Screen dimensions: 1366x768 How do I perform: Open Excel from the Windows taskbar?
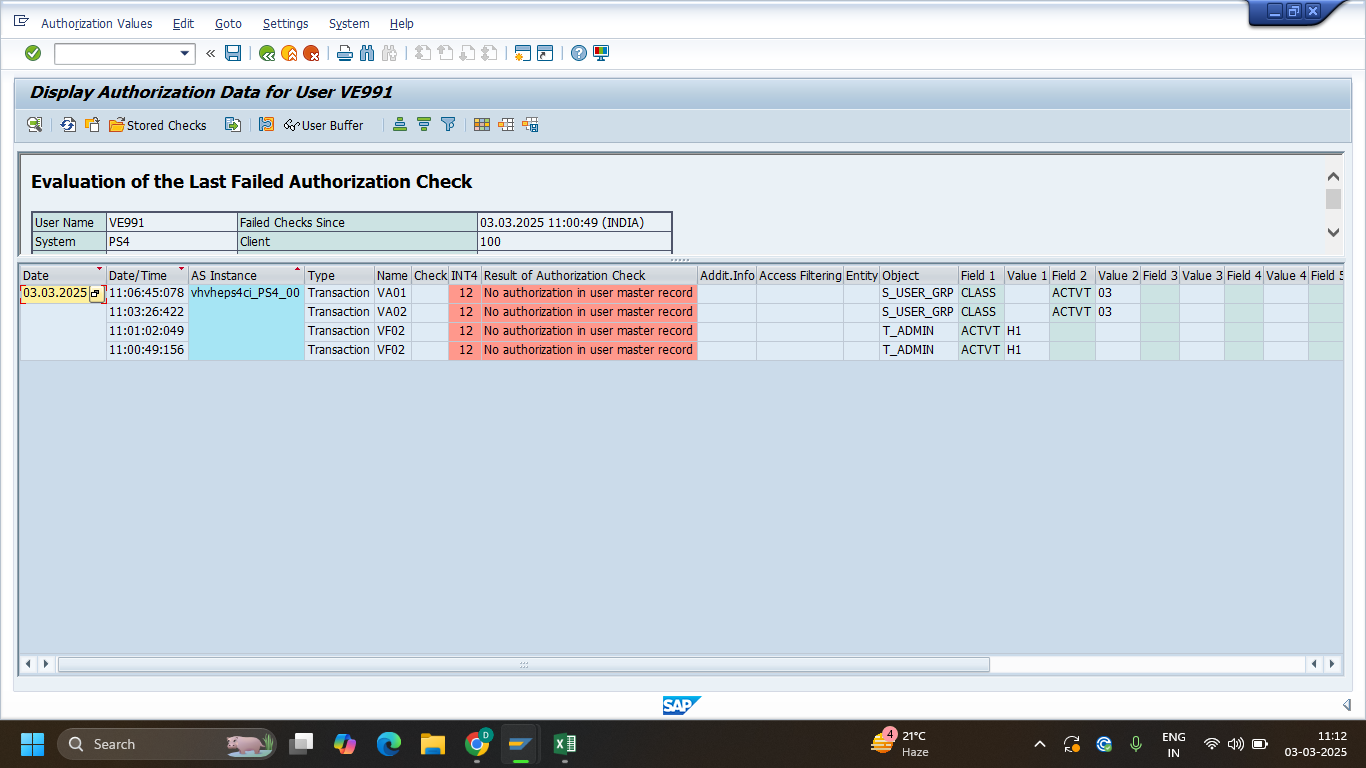point(565,744)
